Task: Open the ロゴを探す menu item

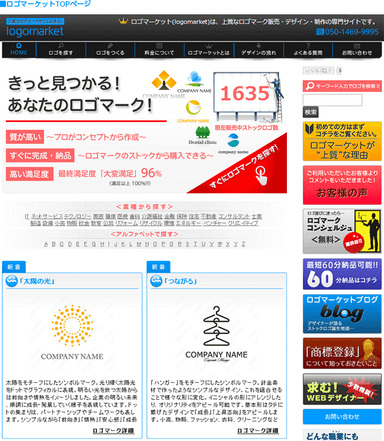Action: coord(61,50)
